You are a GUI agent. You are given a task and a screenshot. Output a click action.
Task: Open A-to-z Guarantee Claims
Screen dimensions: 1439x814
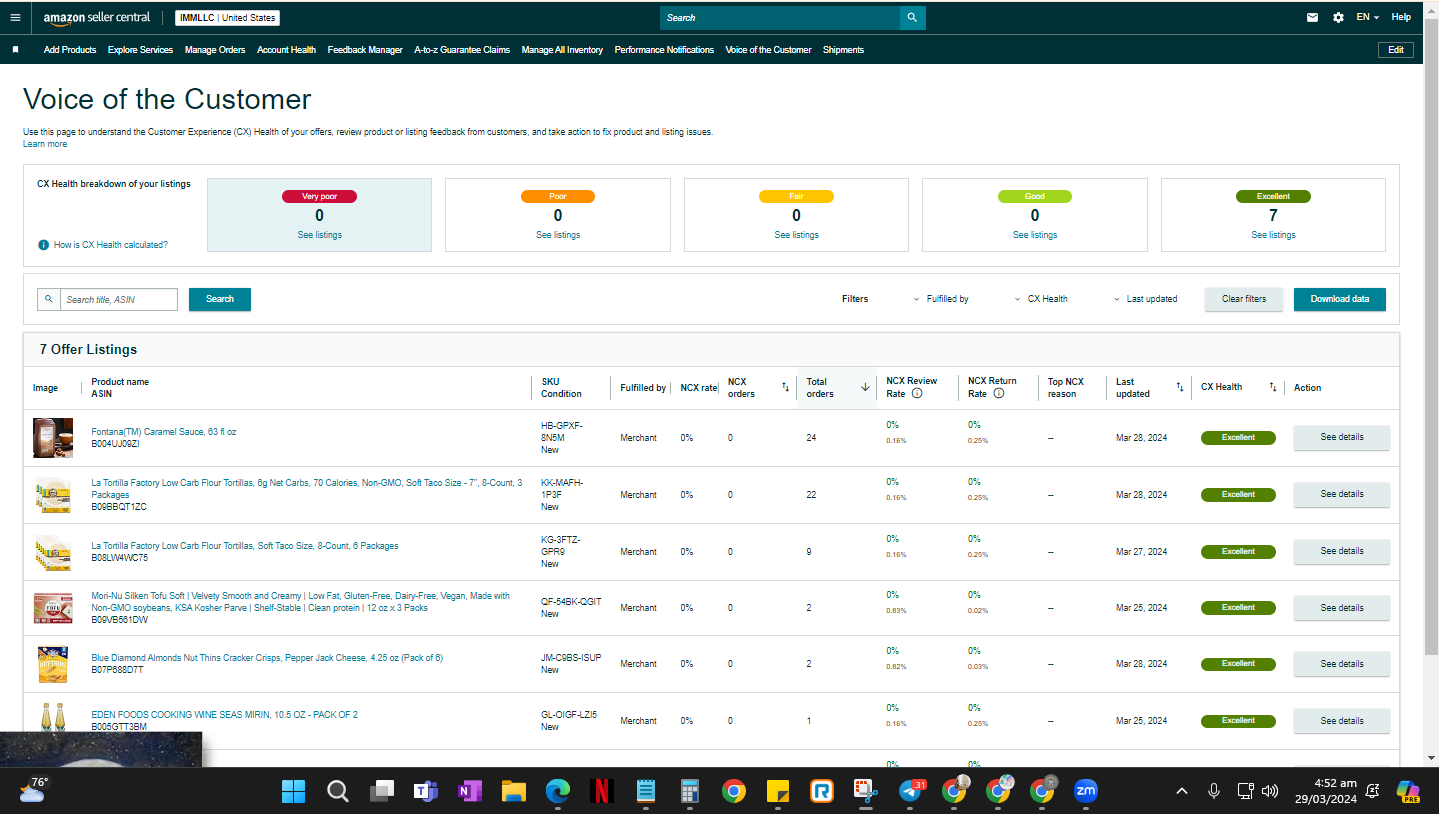pos(462,50)
